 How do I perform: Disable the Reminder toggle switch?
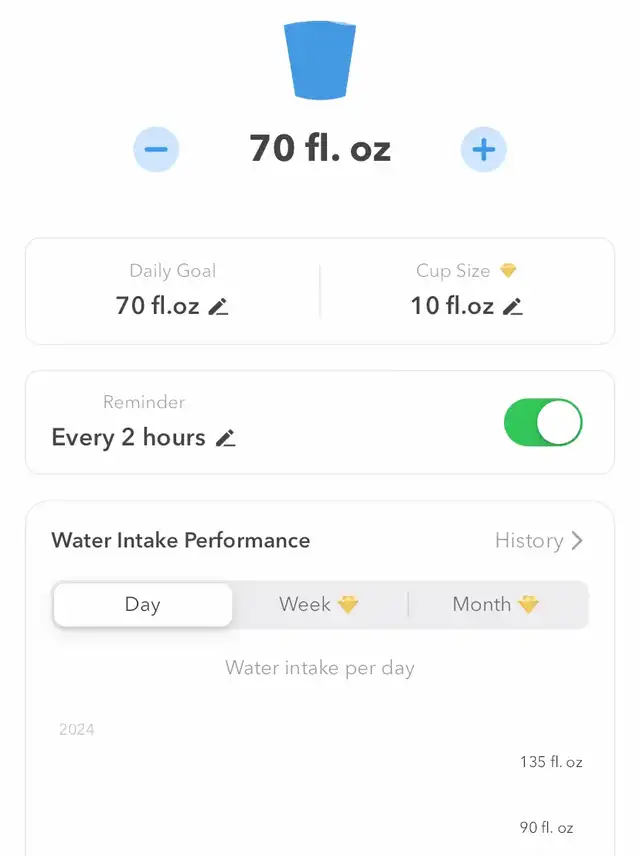tap(543, 422)
